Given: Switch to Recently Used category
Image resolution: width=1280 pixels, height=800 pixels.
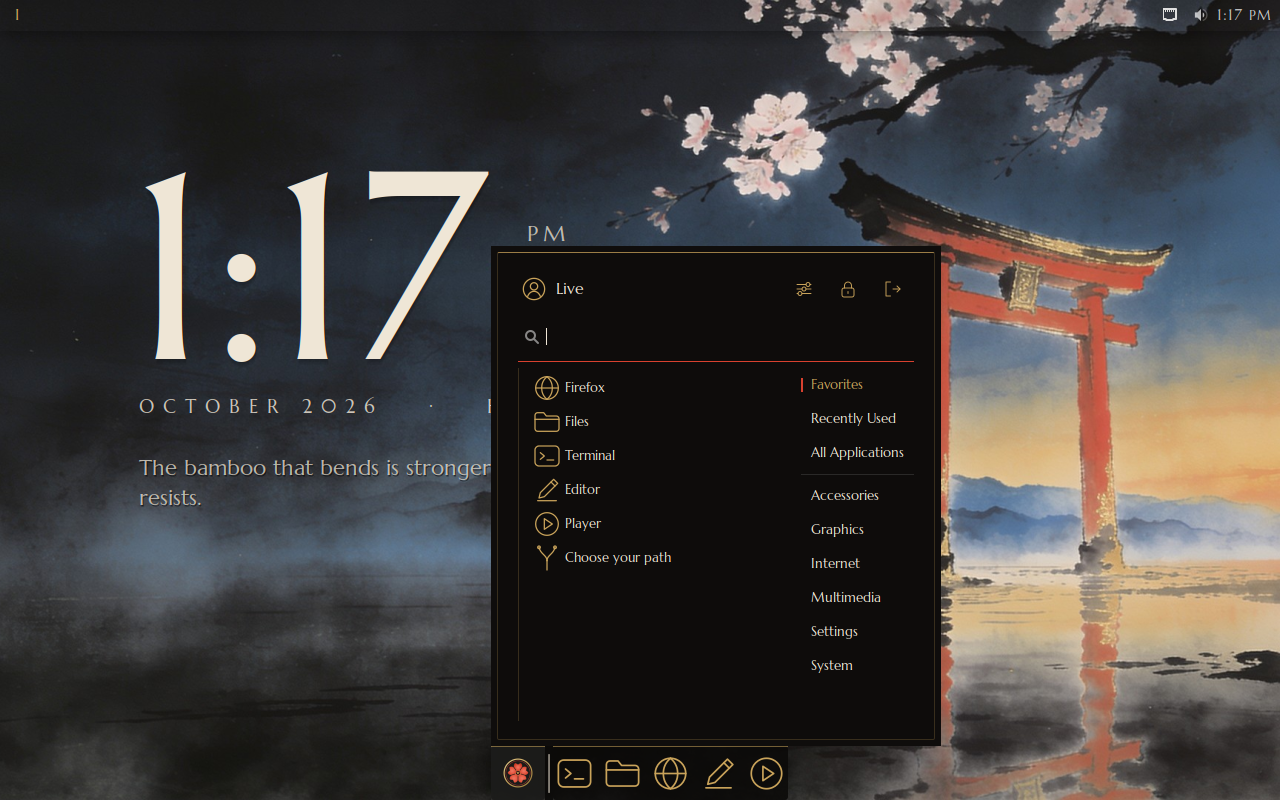Looking at the screenshot, I should [857, 418].
